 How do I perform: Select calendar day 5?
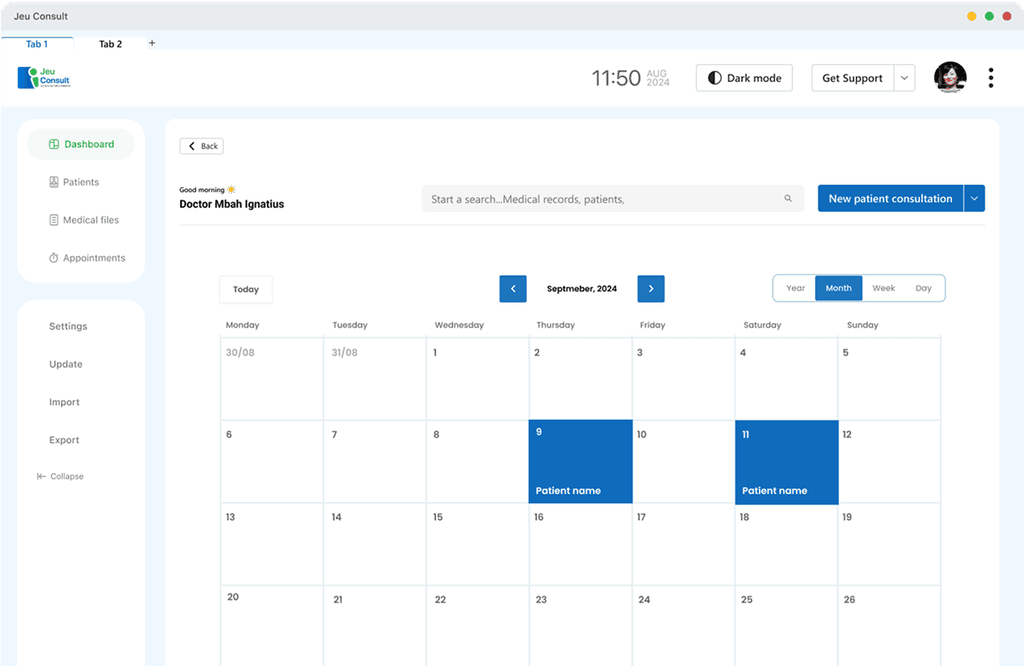[889, 379]
